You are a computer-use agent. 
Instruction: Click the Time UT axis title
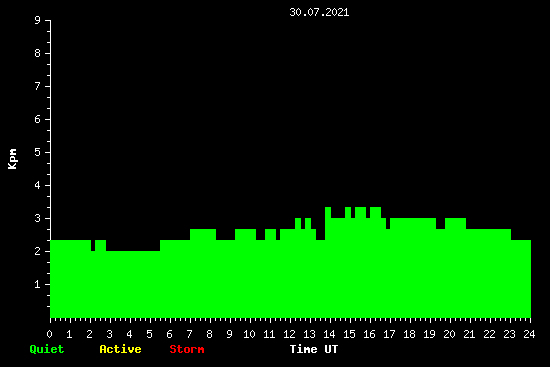[314, 349]
